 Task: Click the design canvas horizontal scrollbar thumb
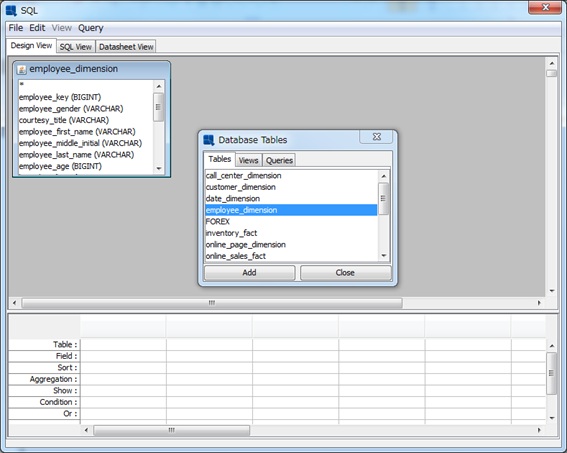coord(212,303)
